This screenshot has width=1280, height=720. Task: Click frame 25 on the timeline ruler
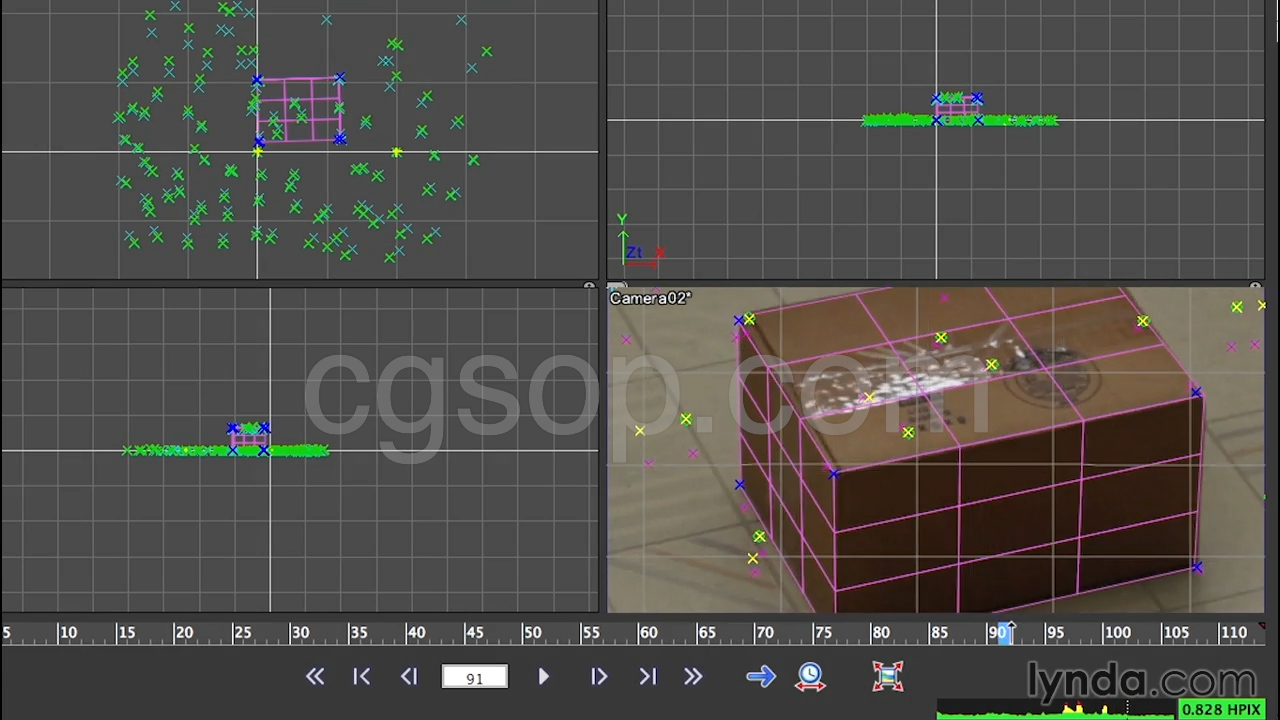pyautogui.click(x=242, y=632)
